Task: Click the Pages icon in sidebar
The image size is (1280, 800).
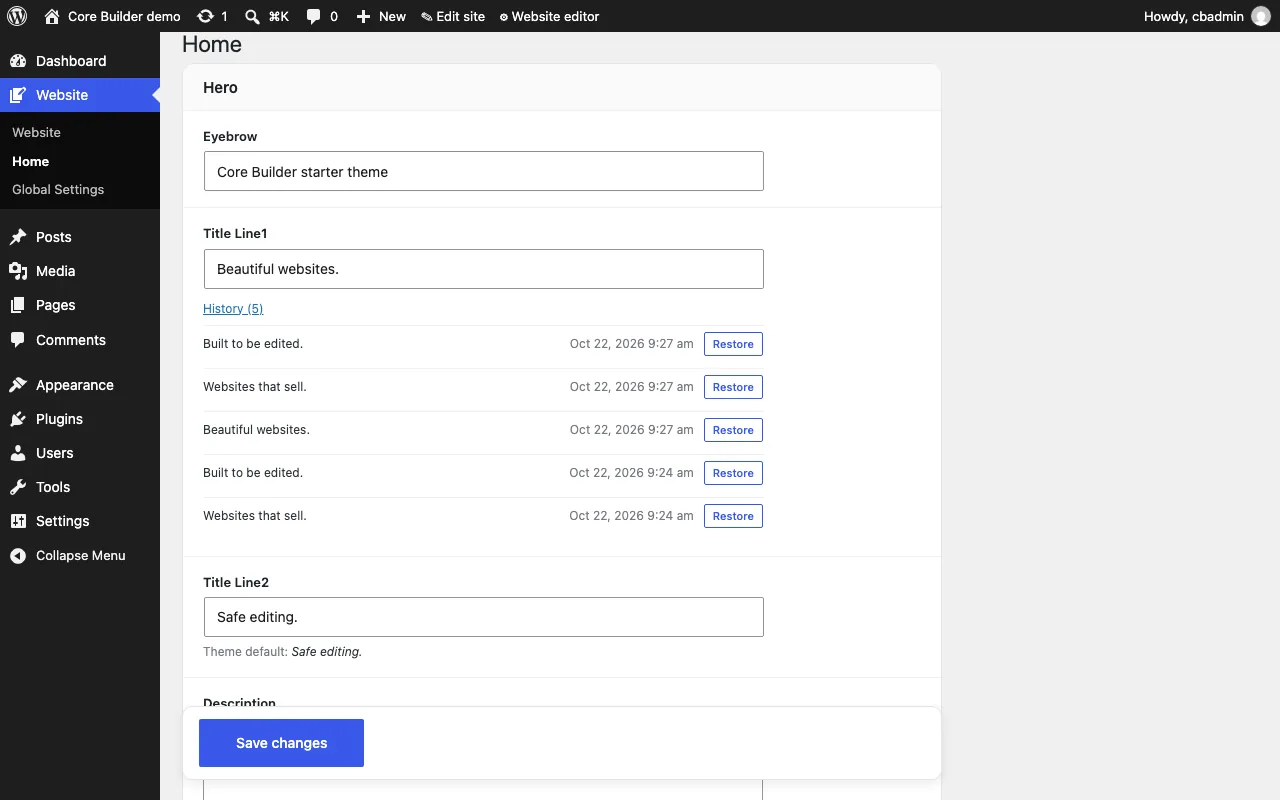Action: coord(18,305)
